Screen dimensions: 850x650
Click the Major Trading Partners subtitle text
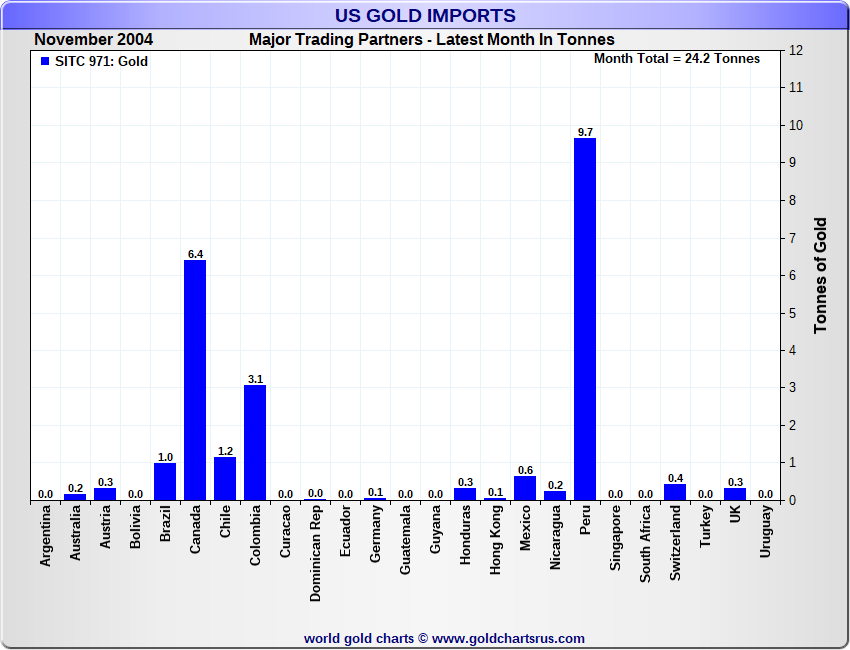point(432,40)
